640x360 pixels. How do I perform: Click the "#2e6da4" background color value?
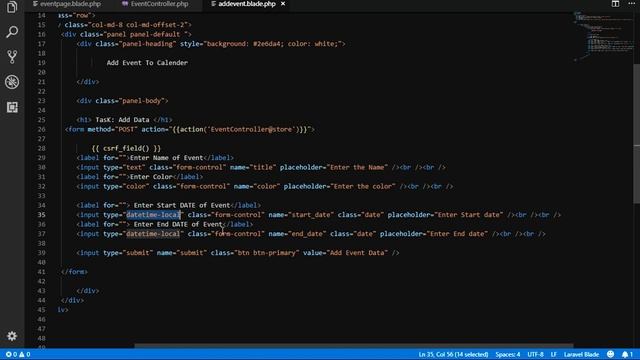point(267,44)
